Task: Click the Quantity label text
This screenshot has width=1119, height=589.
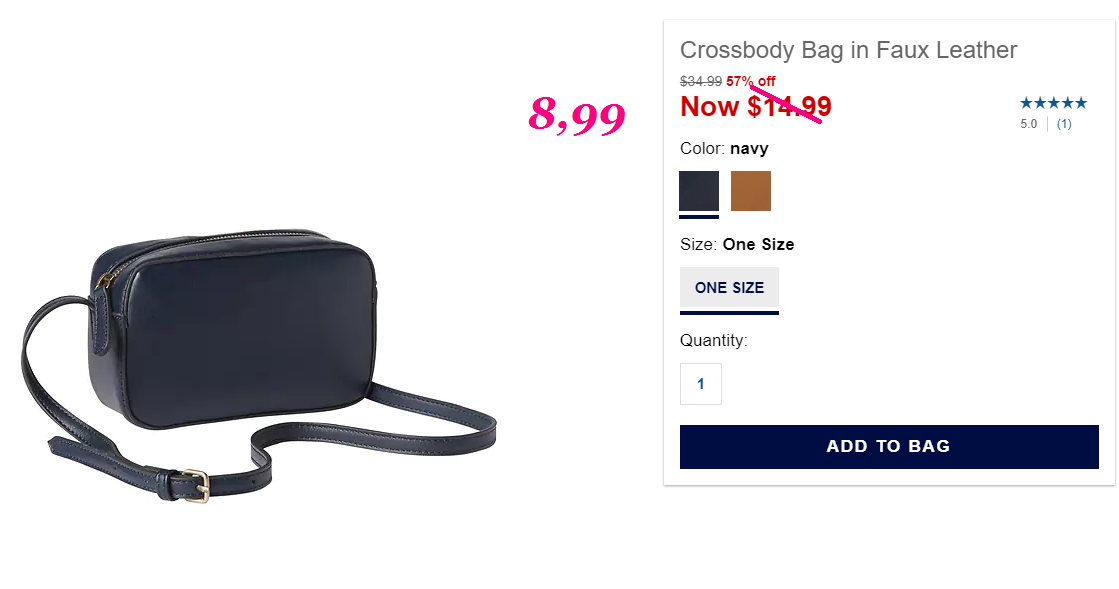Action: pyautogui.click(x=714, y=341)
